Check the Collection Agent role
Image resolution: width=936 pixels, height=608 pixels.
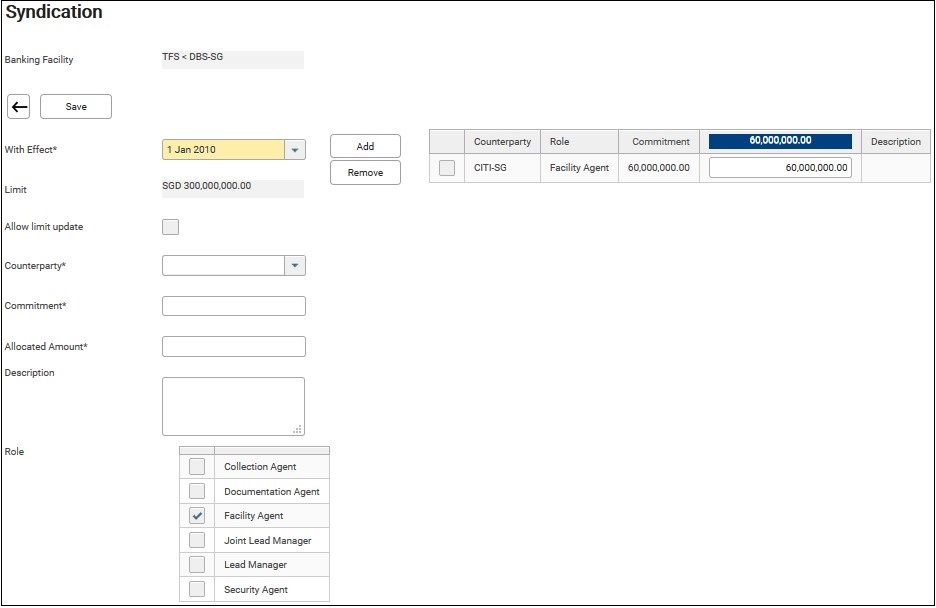point(197,467)
